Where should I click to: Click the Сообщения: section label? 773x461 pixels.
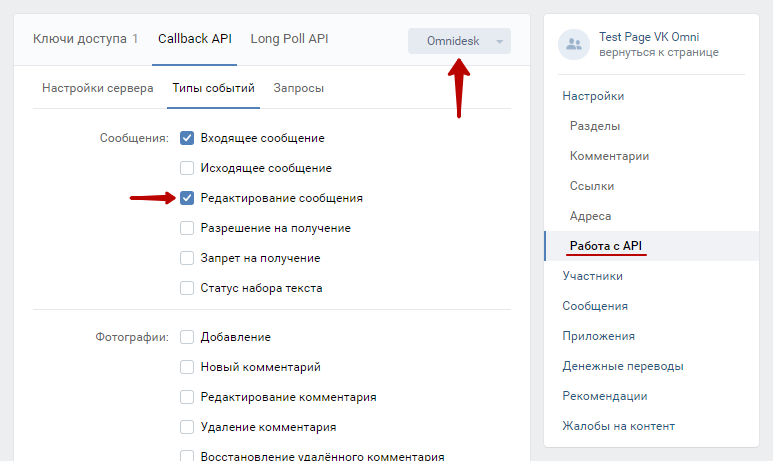pyautogui.click(x=134, y=138)
